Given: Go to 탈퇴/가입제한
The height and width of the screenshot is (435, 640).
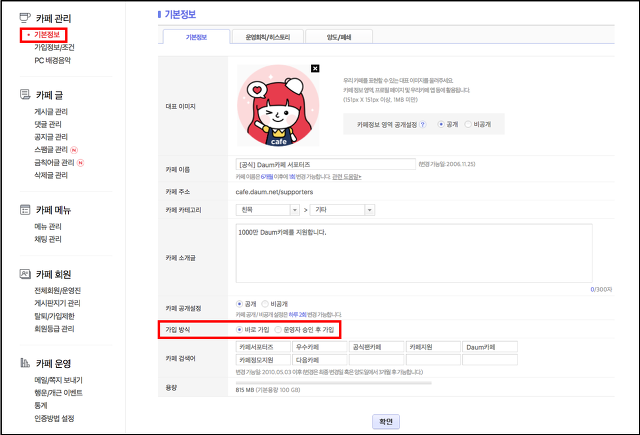Looking at the screenshot, I should 54,316.
